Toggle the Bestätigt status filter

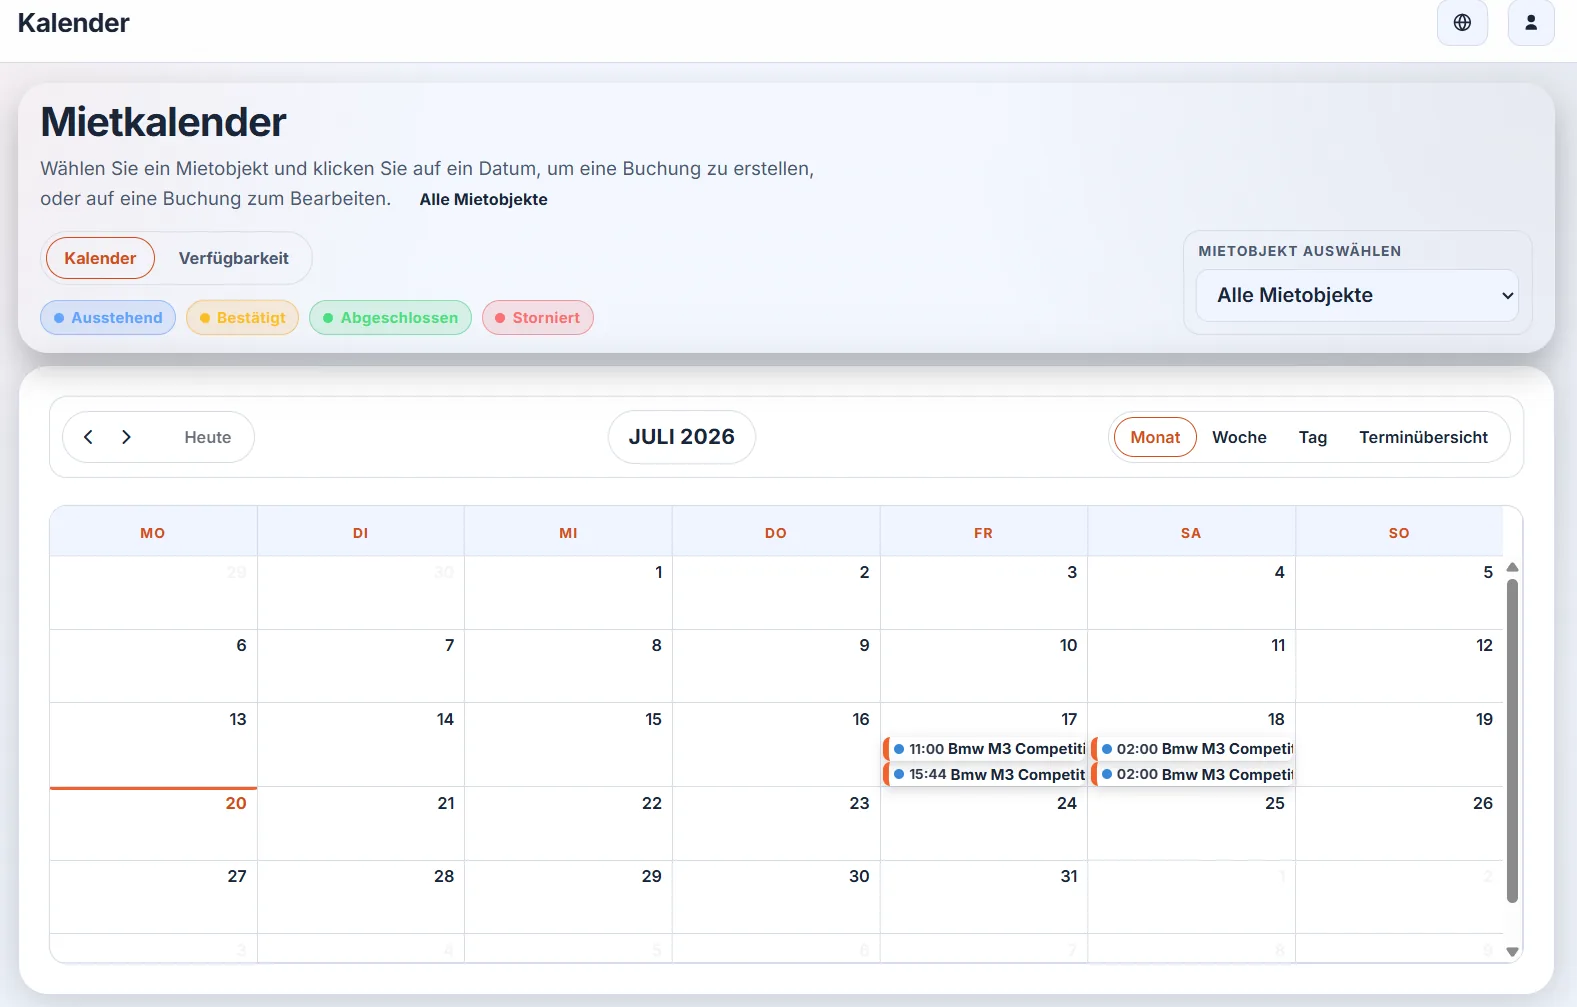point(242,318)
